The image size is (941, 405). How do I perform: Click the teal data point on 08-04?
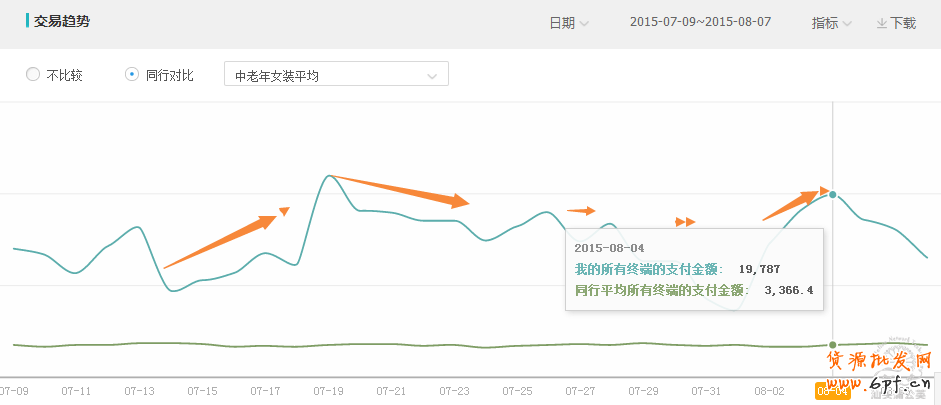[833, 194]
